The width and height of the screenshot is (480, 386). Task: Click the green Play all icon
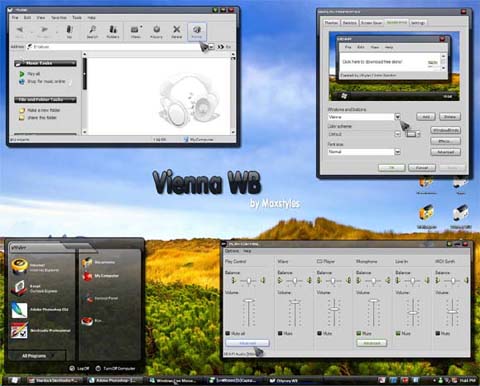(x=22, y=74)
